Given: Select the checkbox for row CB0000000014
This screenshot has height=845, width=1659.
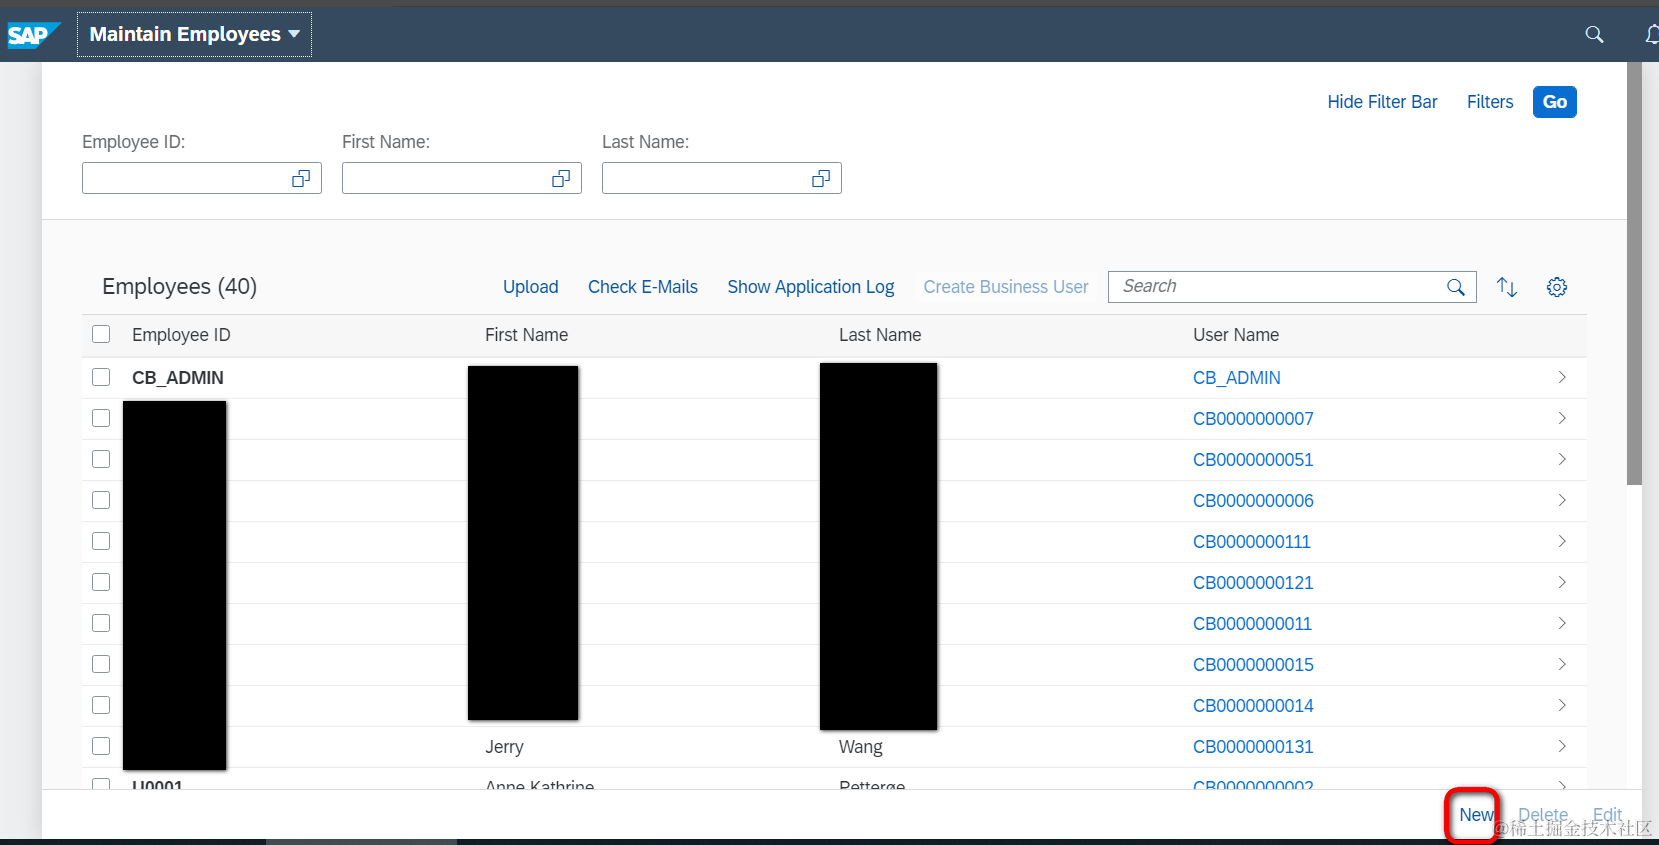Looking at the screenshot, I should pos(101,705).
